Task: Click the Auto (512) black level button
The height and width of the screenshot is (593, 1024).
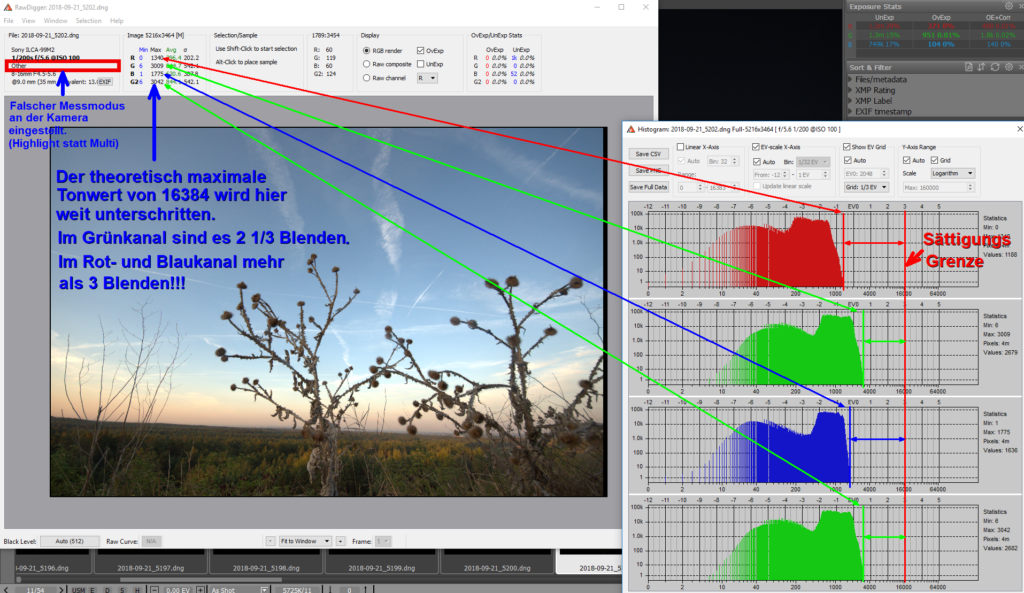Action: (x=69, y=541)
